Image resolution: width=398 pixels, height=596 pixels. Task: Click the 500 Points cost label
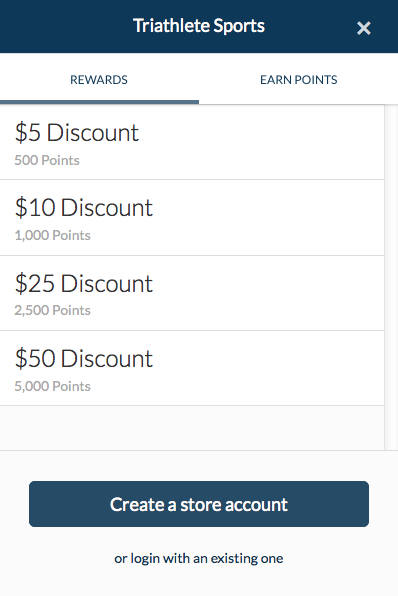click(47, 160)
